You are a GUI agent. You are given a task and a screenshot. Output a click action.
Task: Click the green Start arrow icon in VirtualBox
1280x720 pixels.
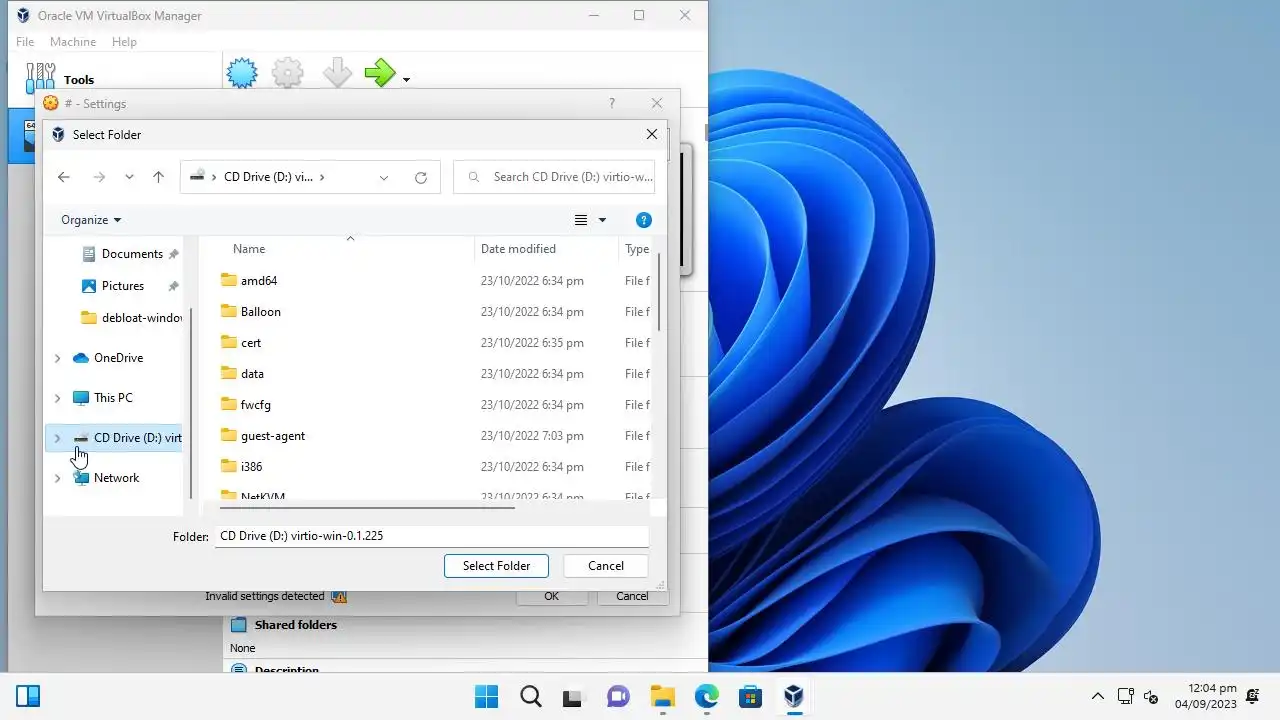pos(380,73)
